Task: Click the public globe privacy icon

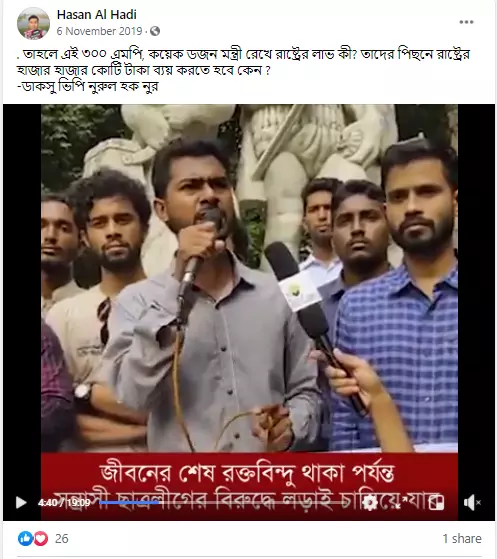Action: pyautogui.click(x=155, y=31)
